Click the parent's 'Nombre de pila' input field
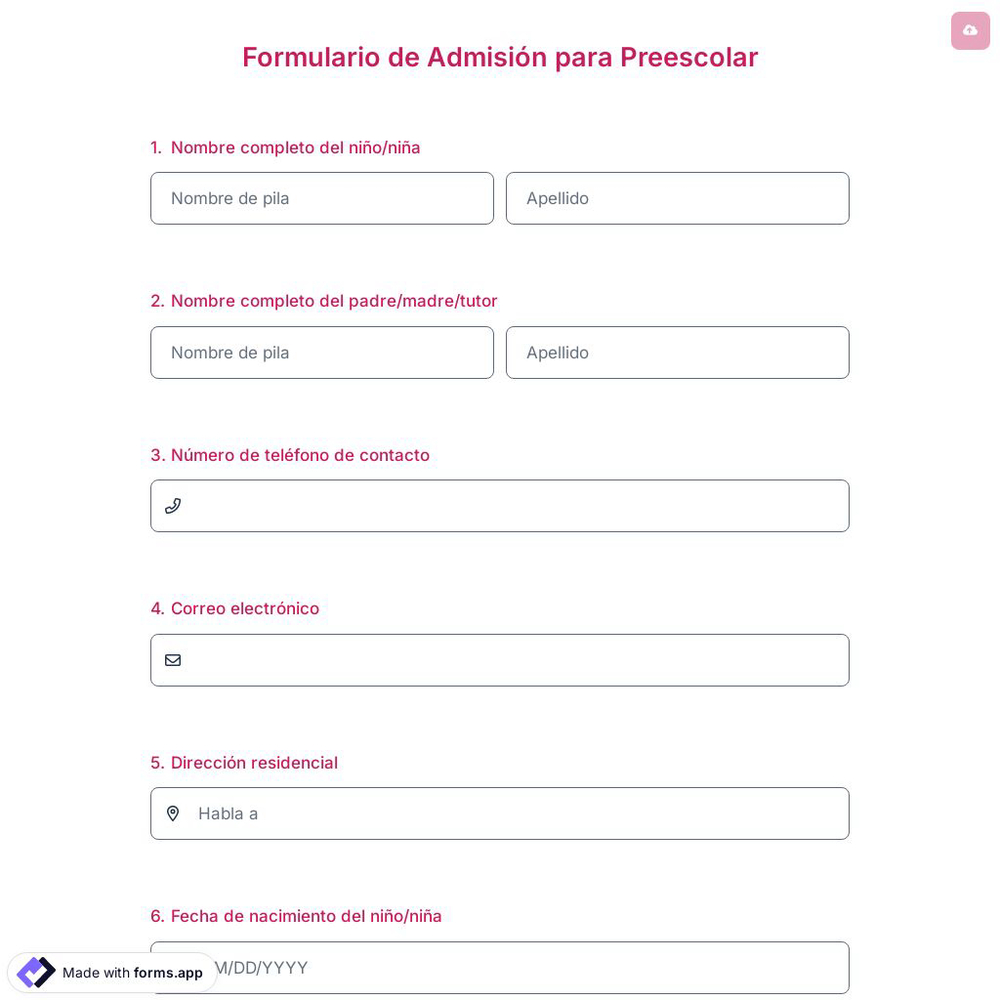This screenshot has height=1000, width=1000. pos(322,352)
